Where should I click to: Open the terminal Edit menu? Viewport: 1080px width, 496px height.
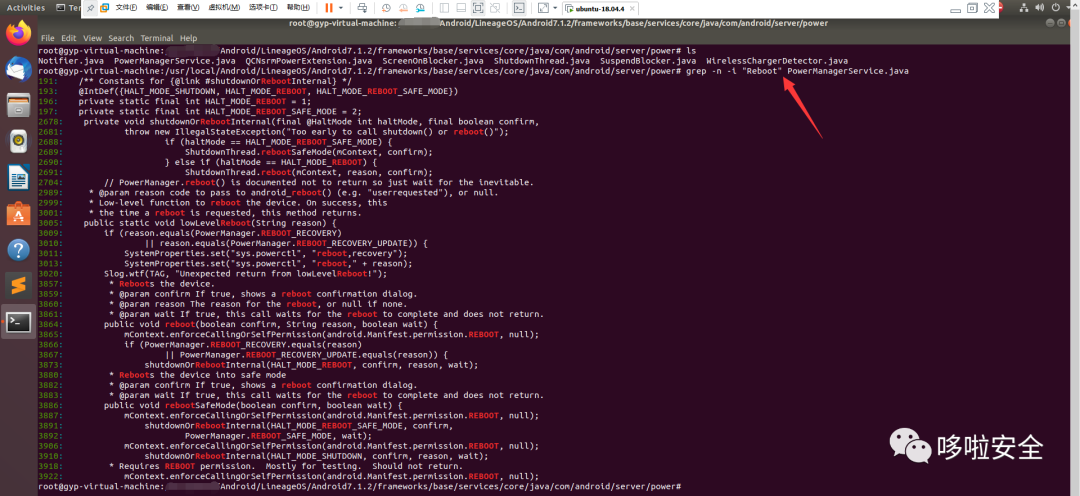tap(69, 39)
